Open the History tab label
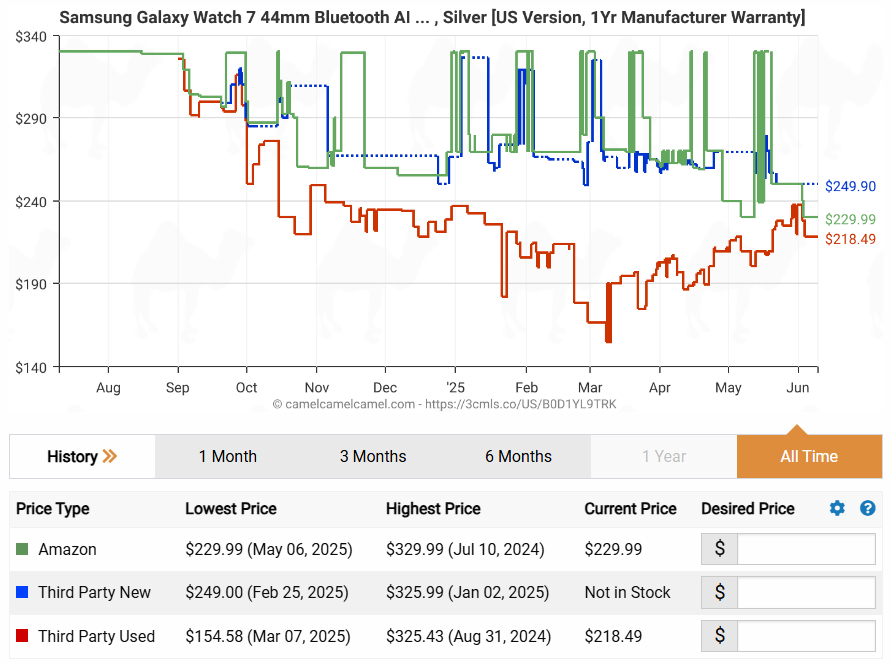The image size is (891, 664). (72, 457)
